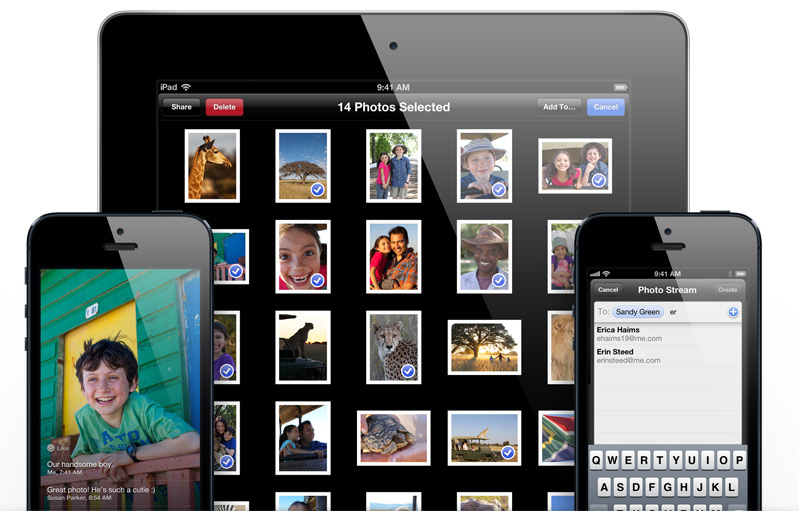Tap Create in Photo Stream header
The image size is (799, 531).
click(x=727, y=290)
